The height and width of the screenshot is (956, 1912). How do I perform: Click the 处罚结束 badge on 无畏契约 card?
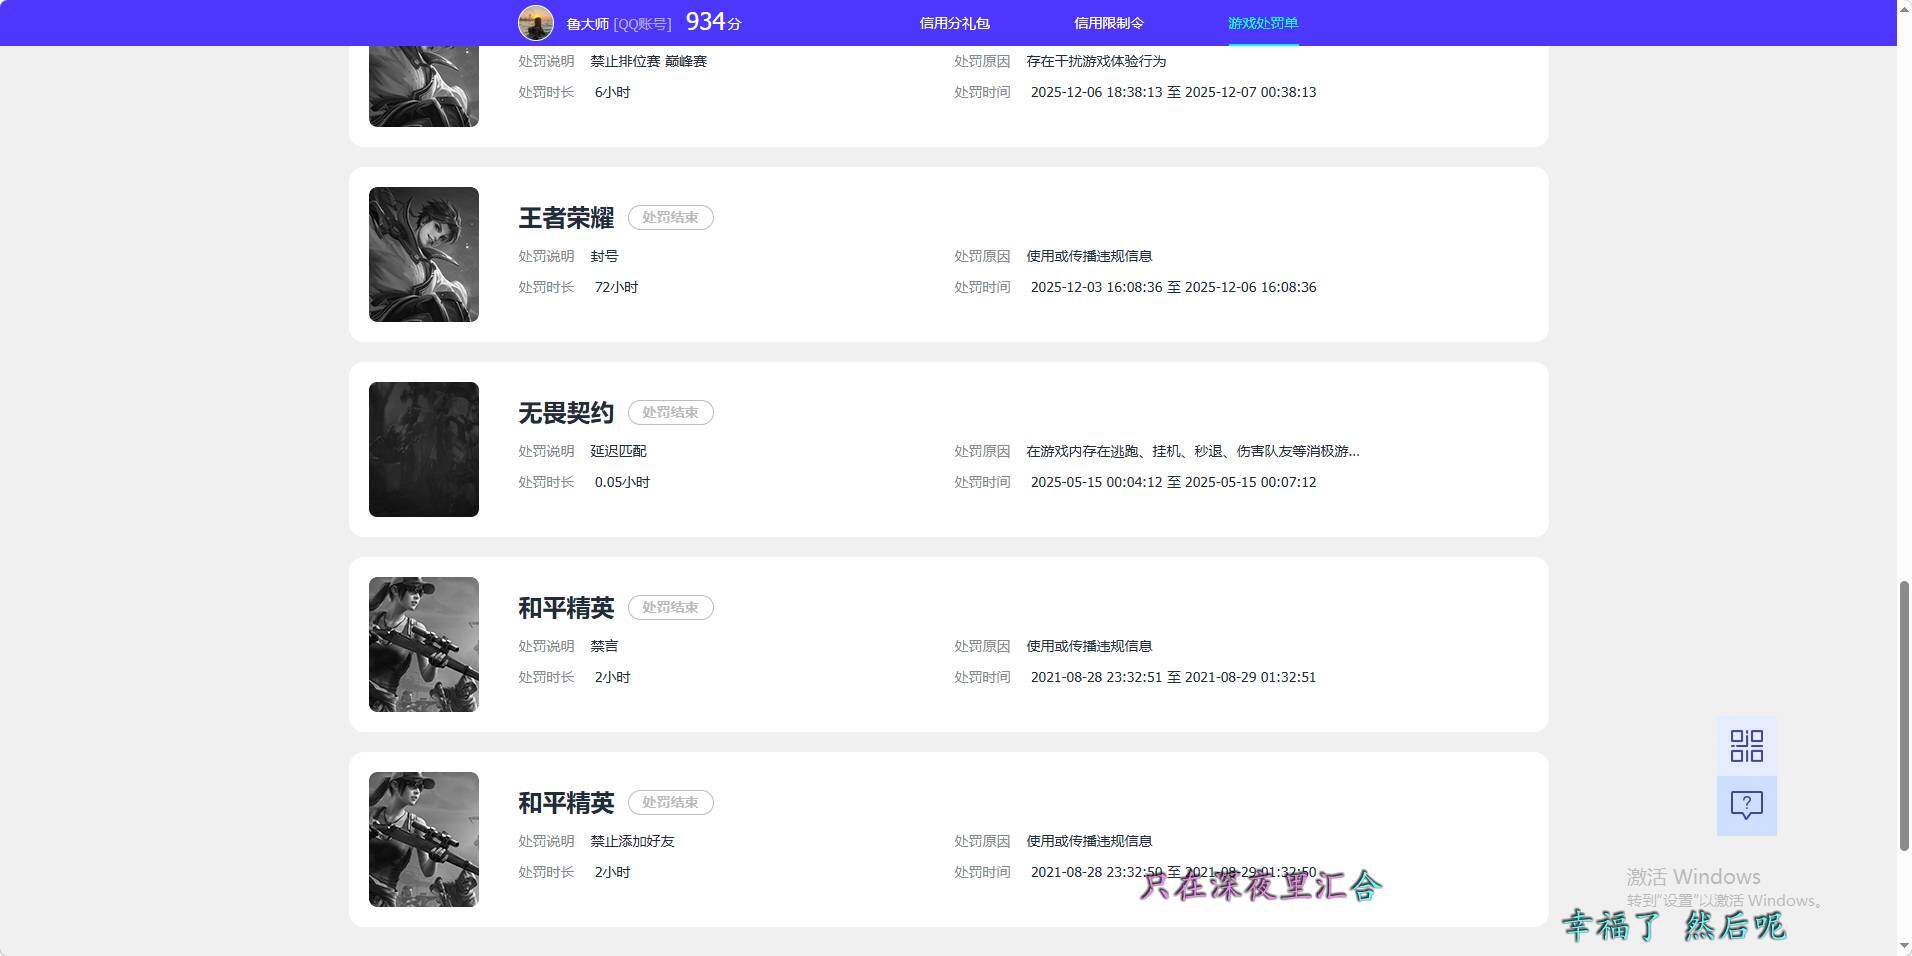[x=670, y=412]
